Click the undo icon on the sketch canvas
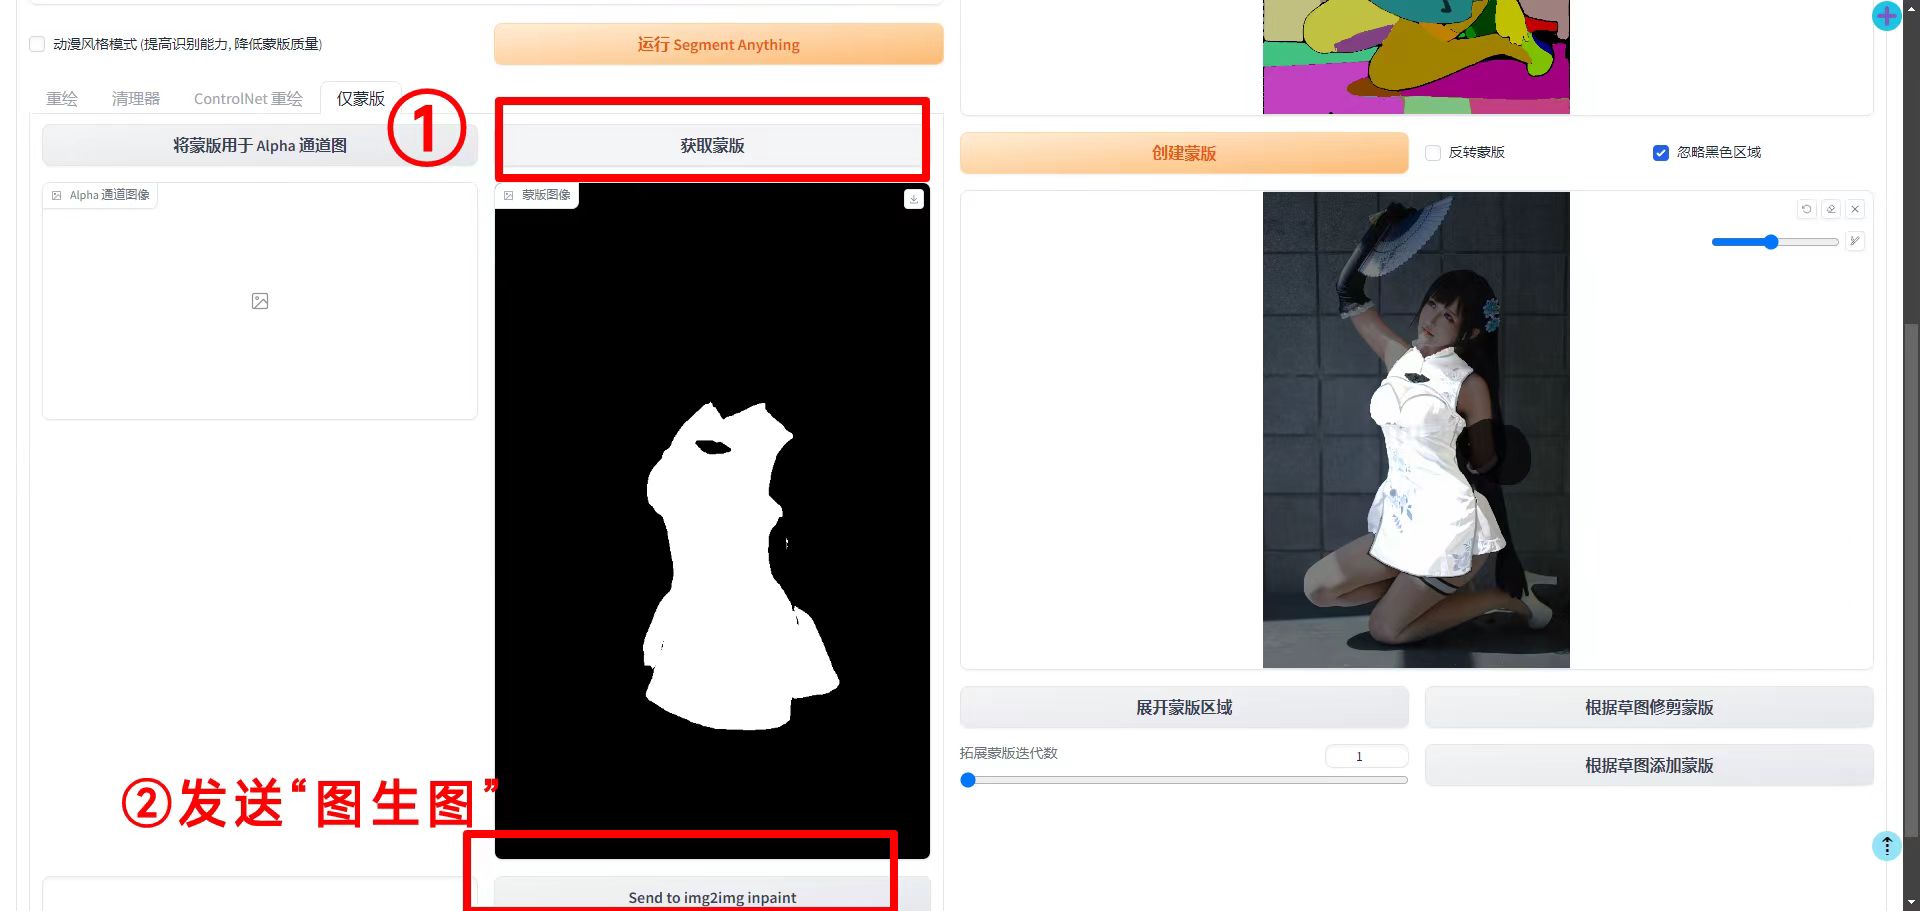The image size is (1920, 911). click(x=1806, y=209)
